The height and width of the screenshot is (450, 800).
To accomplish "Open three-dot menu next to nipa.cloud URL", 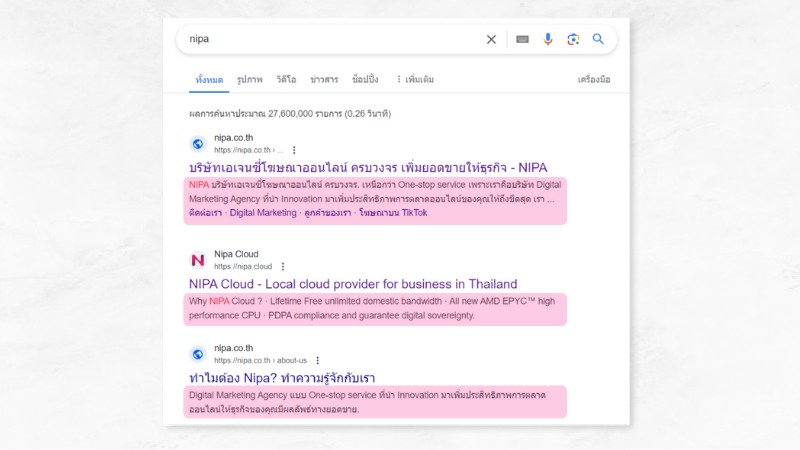I will click(x=283, y=266).
